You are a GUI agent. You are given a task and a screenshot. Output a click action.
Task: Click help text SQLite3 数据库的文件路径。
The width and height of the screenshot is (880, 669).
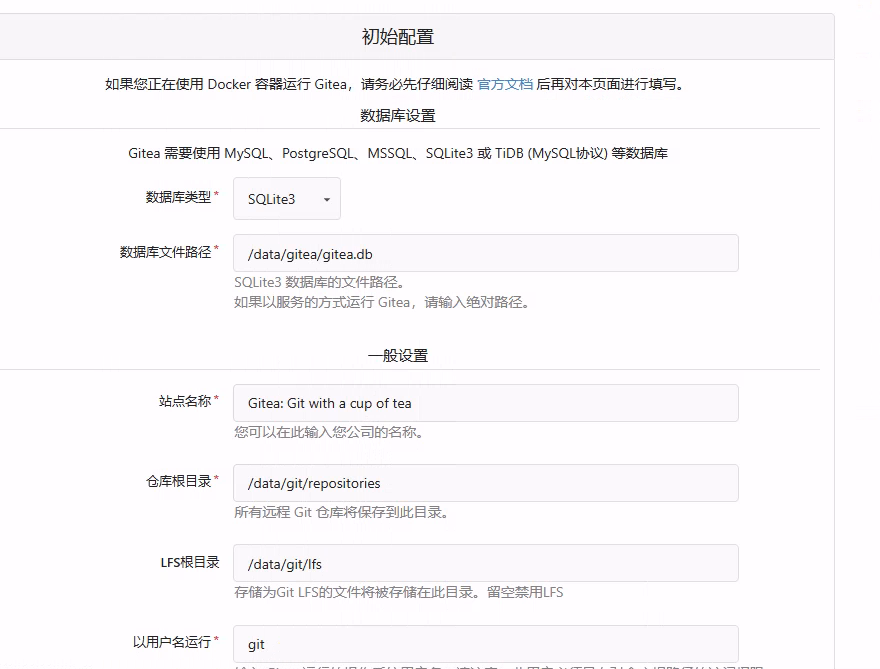point(319,282)
